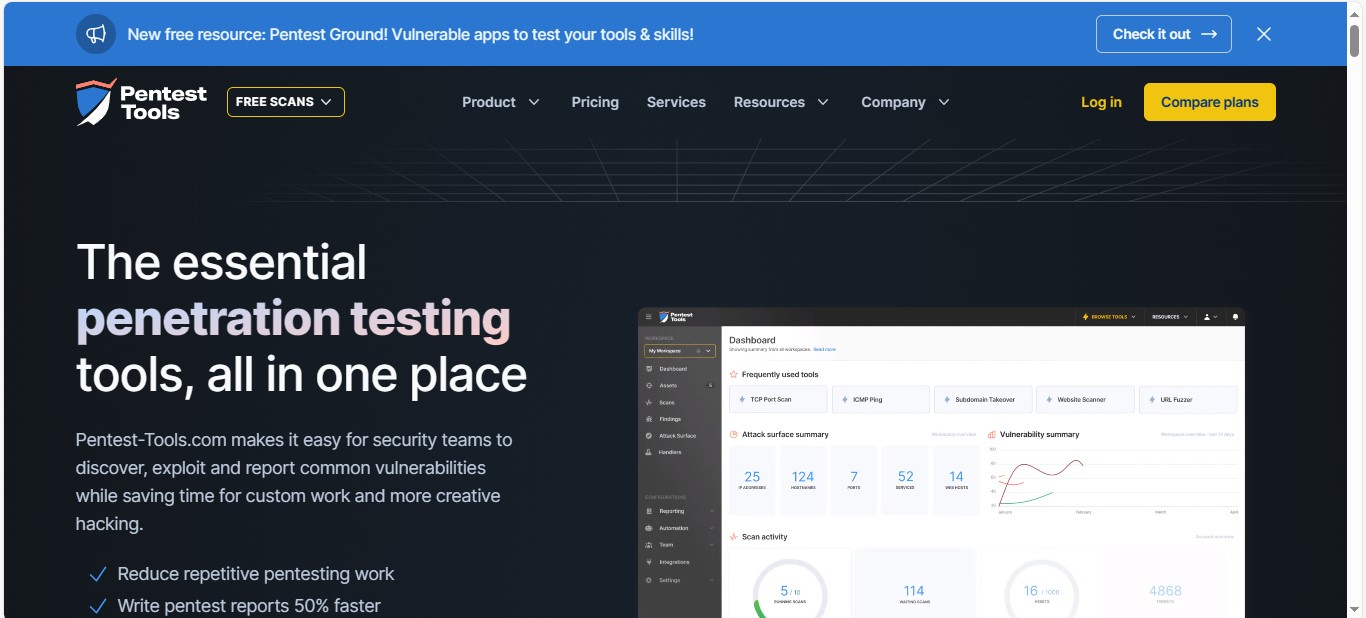1366x618 pixels.
Task: Click the Account overview label beside Scan activity
Action: click(1214, 537)
